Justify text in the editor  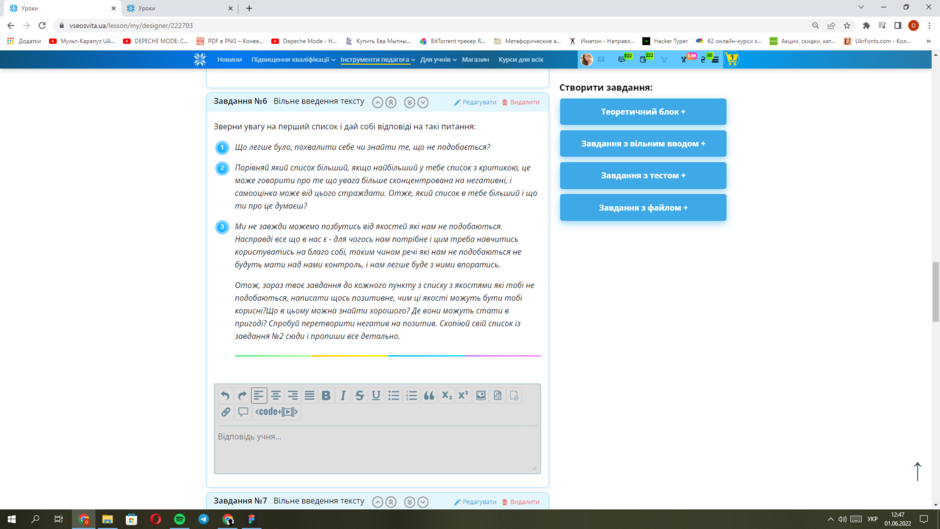click(x=309, y=395)
